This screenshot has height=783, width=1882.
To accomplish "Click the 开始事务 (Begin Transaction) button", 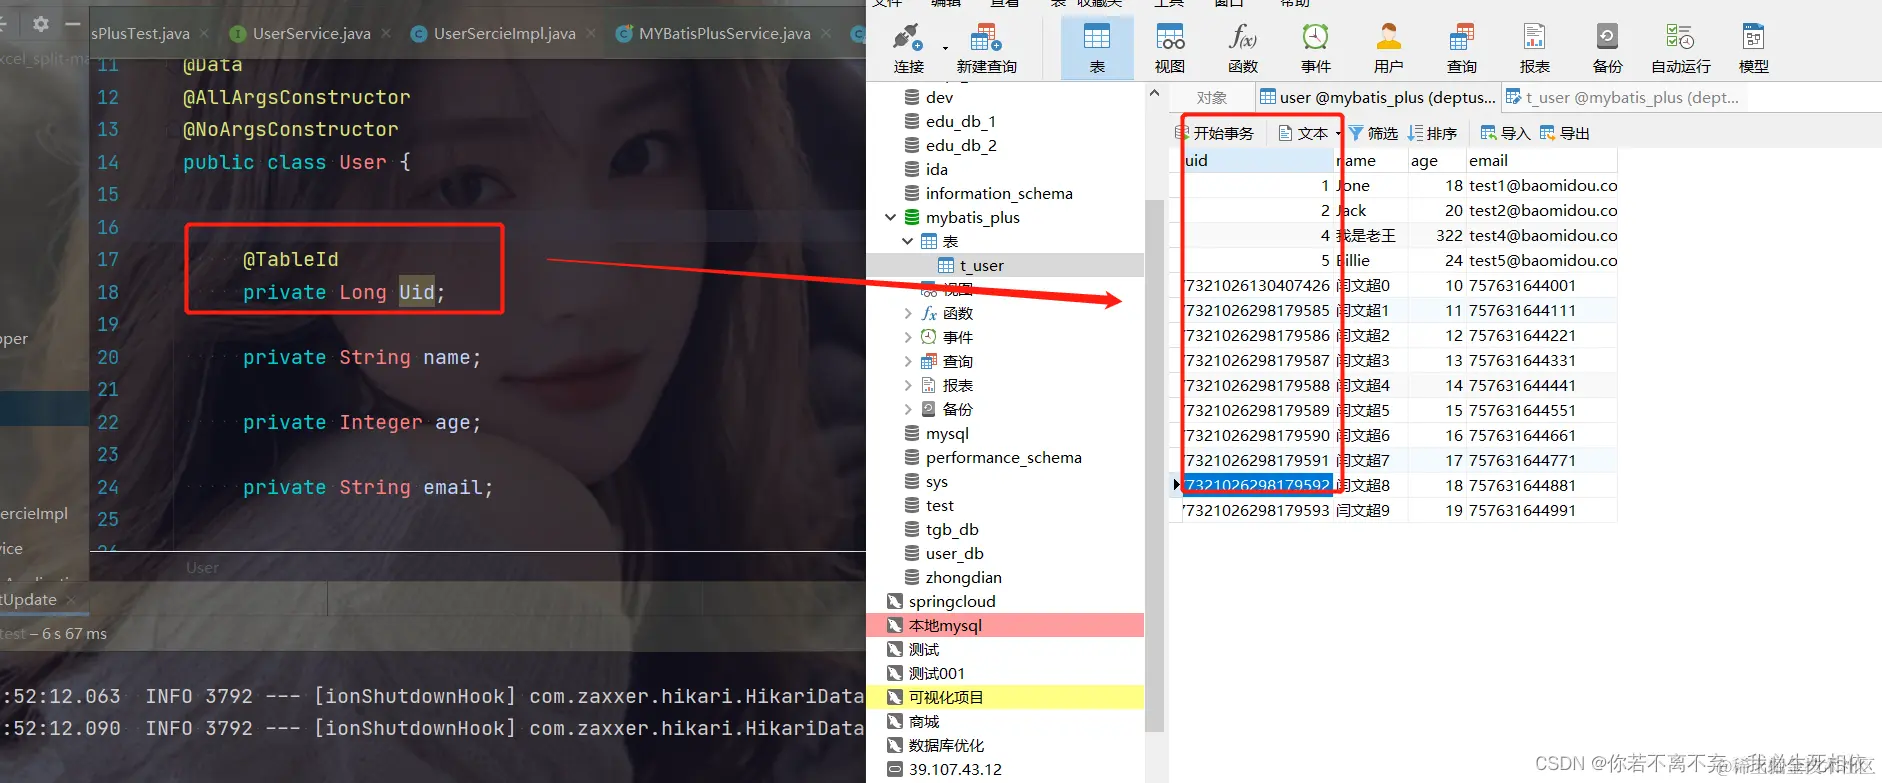I will [1214, 133].
